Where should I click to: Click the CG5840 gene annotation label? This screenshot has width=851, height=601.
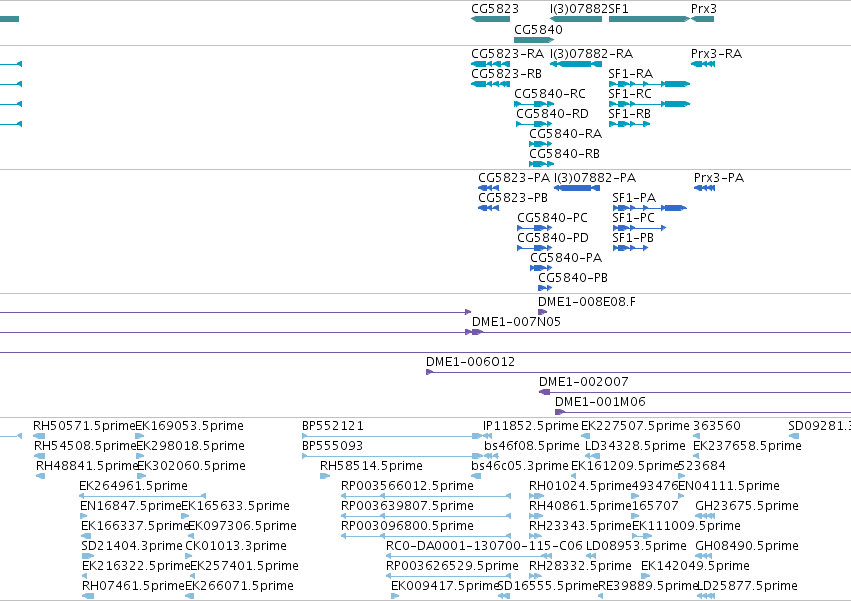click(x=538, y=29)
